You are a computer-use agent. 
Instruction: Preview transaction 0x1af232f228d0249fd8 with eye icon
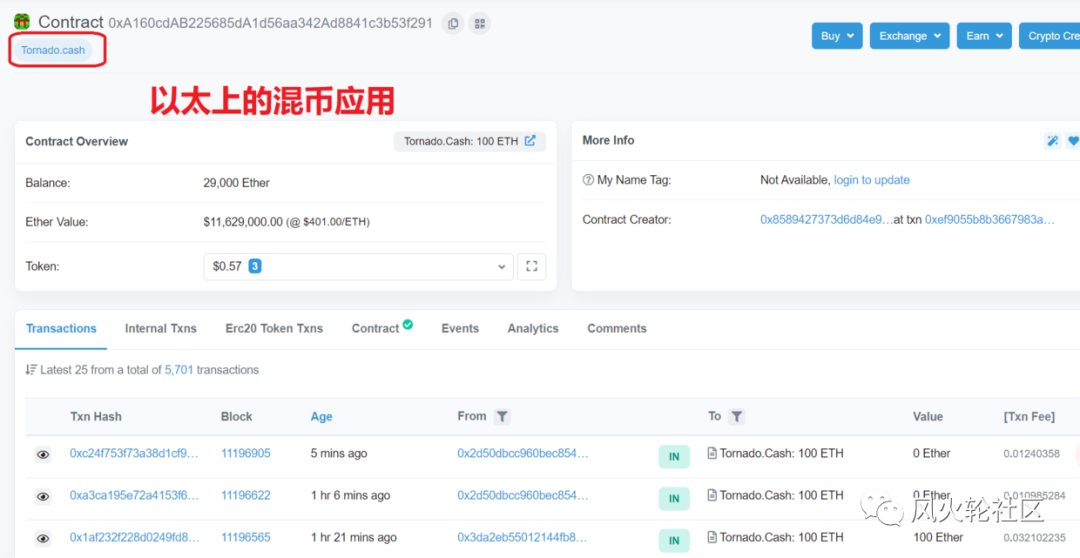43,538
